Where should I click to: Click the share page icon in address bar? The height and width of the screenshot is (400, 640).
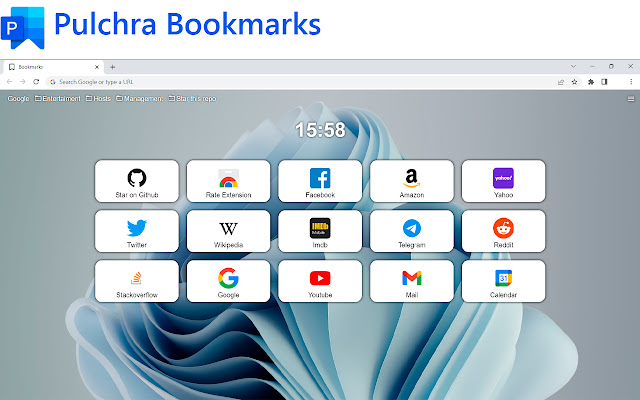coord(561,82)
